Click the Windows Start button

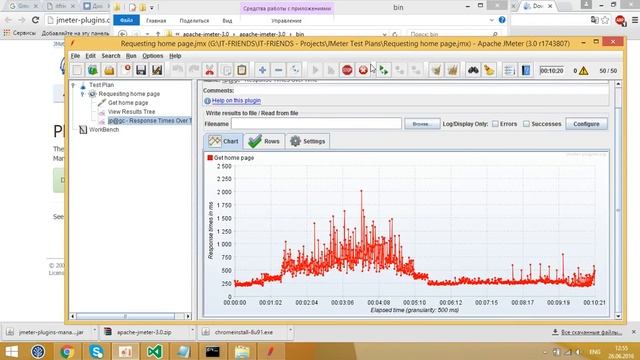pos(11,351)
